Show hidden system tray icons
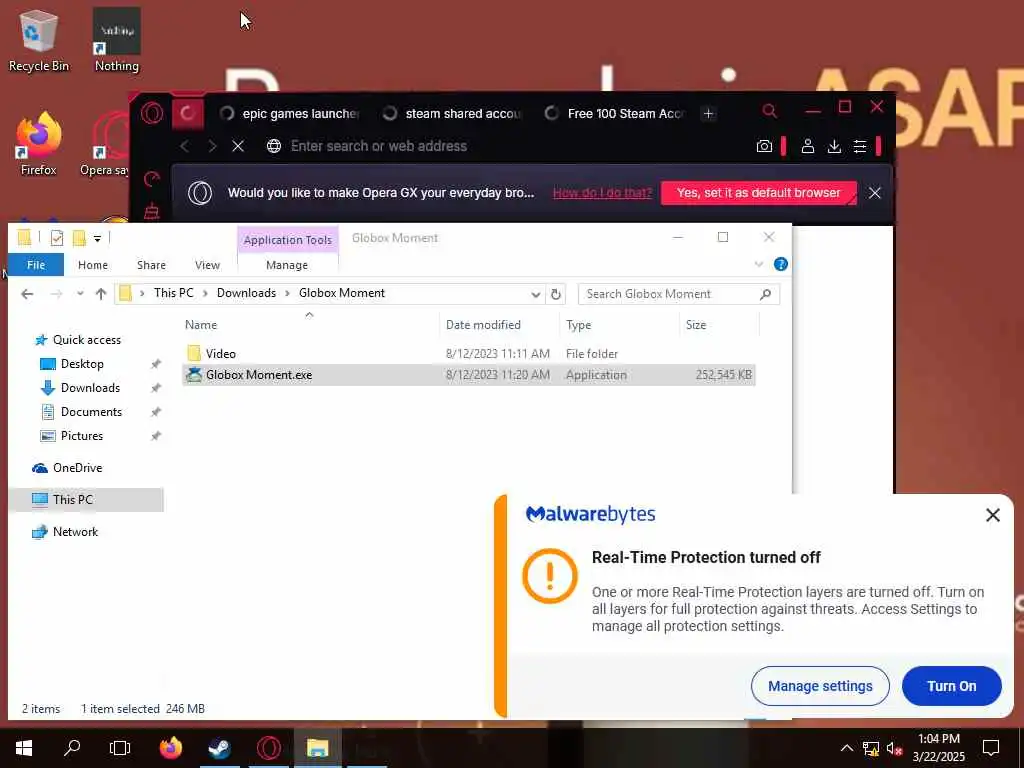The width and height of the screenshot is (1024, 768). click(846, 748)
